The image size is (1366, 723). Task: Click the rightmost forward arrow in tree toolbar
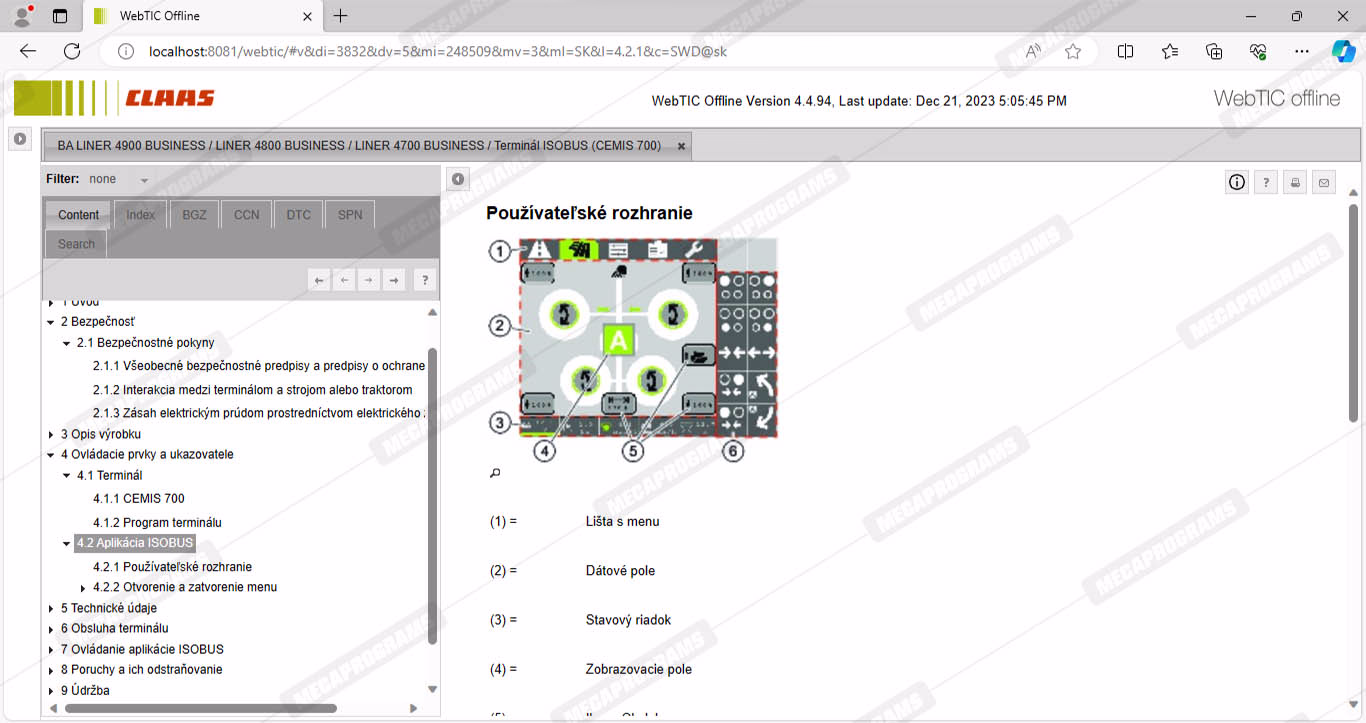pos(394,280)
